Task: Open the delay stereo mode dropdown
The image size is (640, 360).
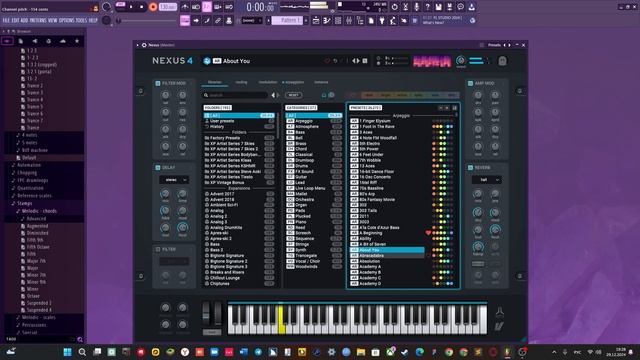Action: tap(174, 180)
